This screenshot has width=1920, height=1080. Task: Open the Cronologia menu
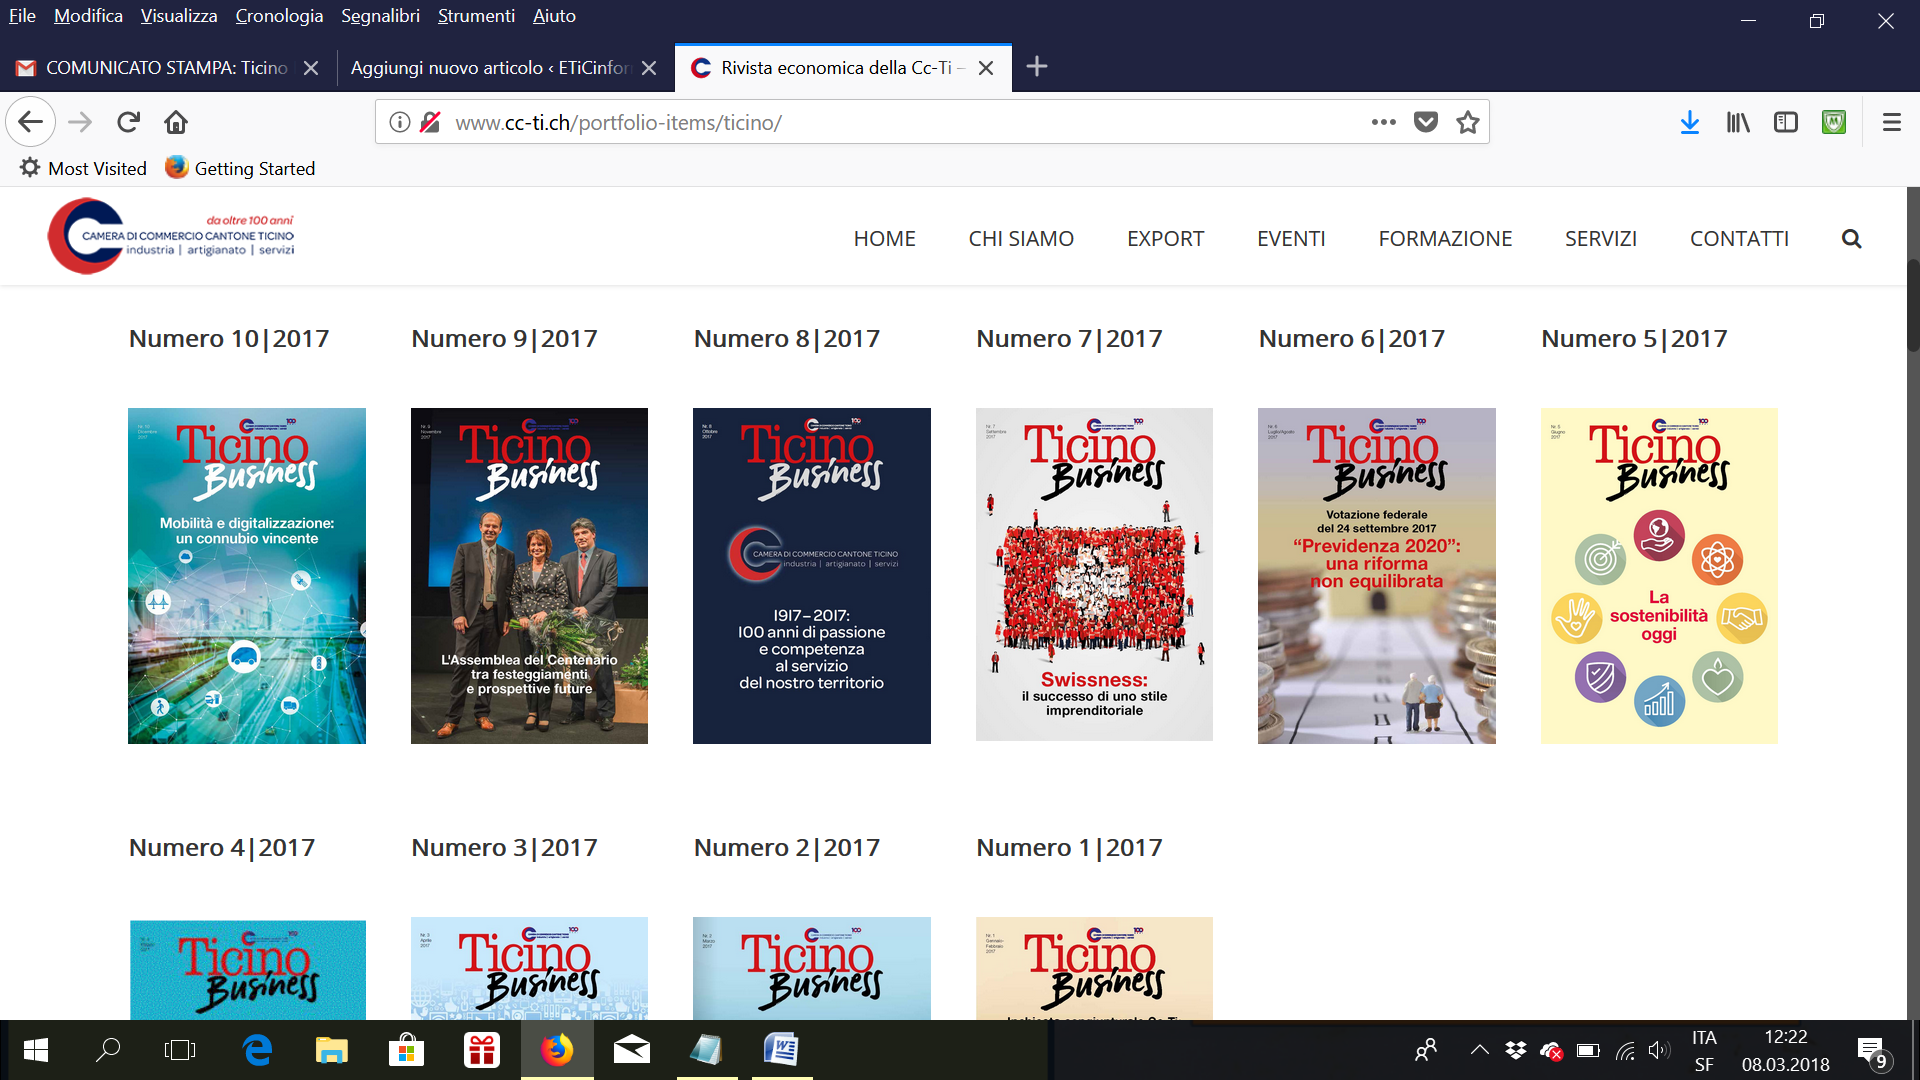coord(279,16)
